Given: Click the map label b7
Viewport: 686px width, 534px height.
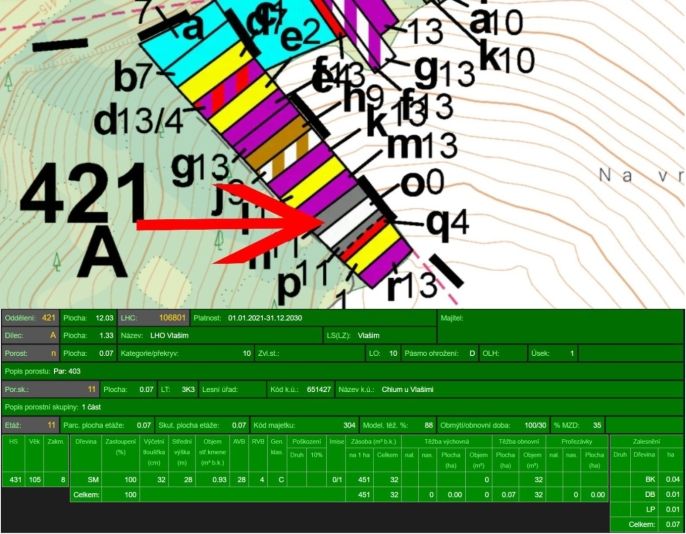Looking at the screenshot, I should (132, 77).
